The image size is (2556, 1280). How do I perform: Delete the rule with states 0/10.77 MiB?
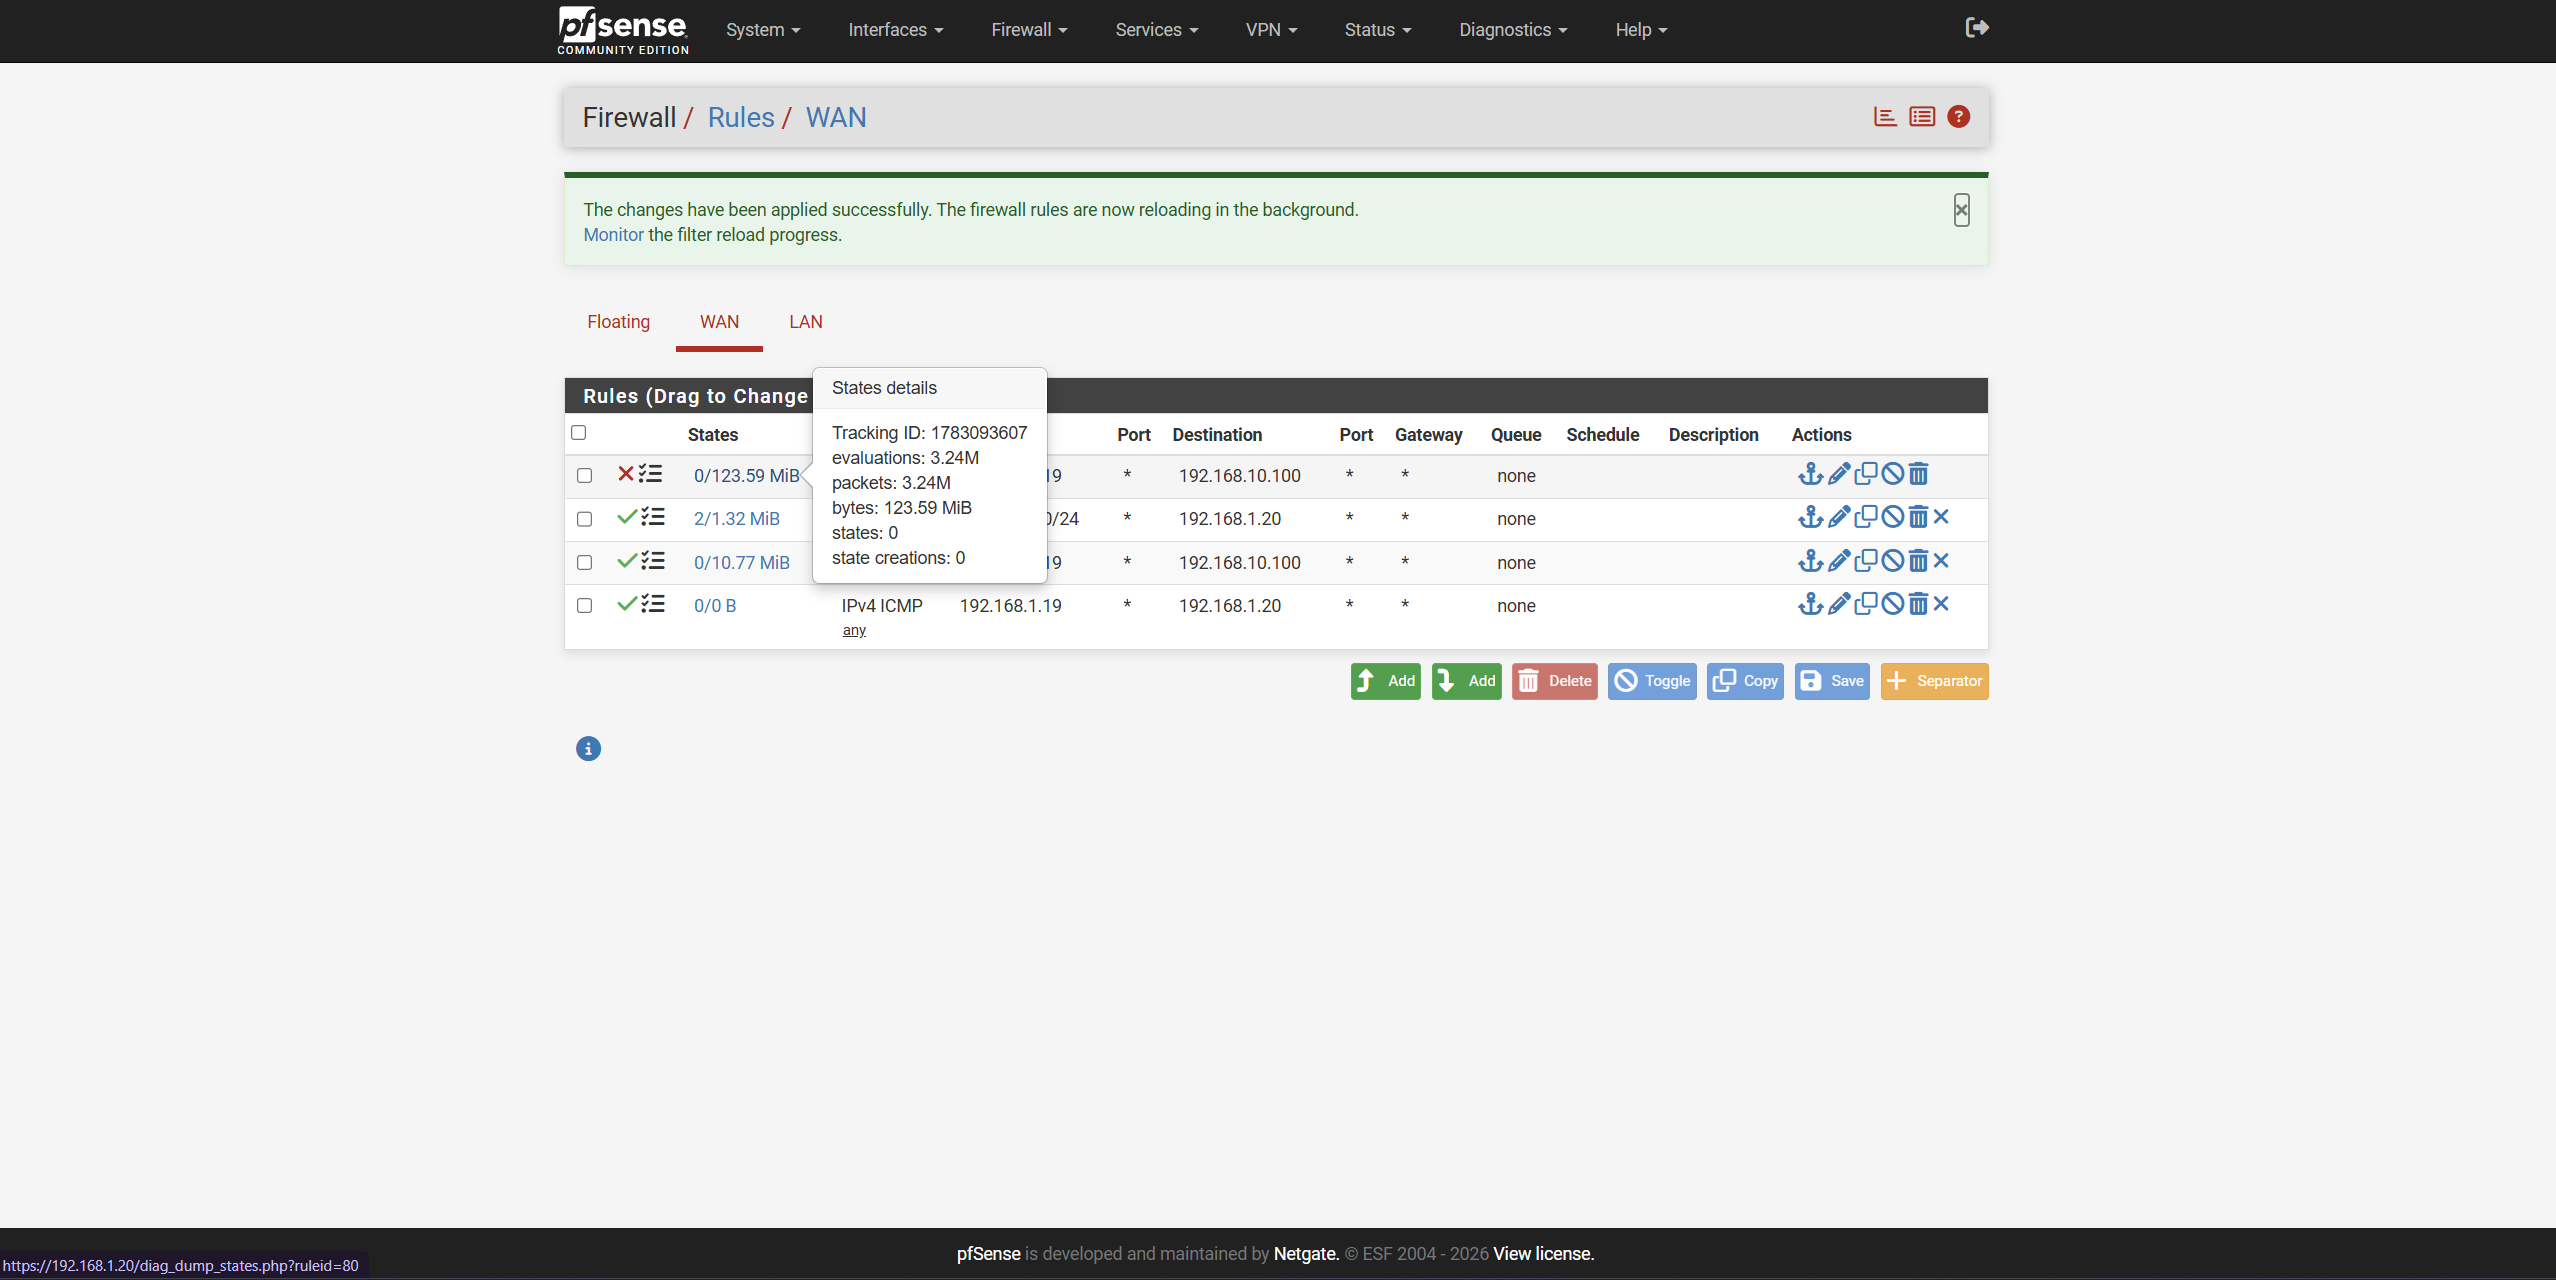pos(1918,561)
